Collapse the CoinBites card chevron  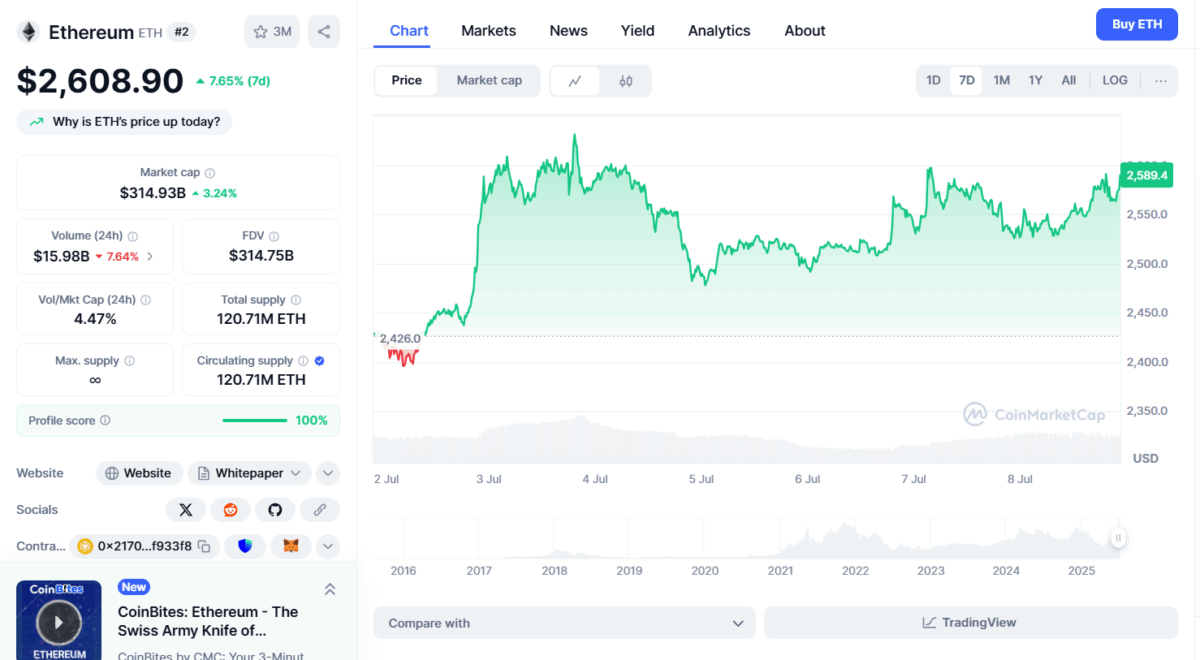(329, 590)
